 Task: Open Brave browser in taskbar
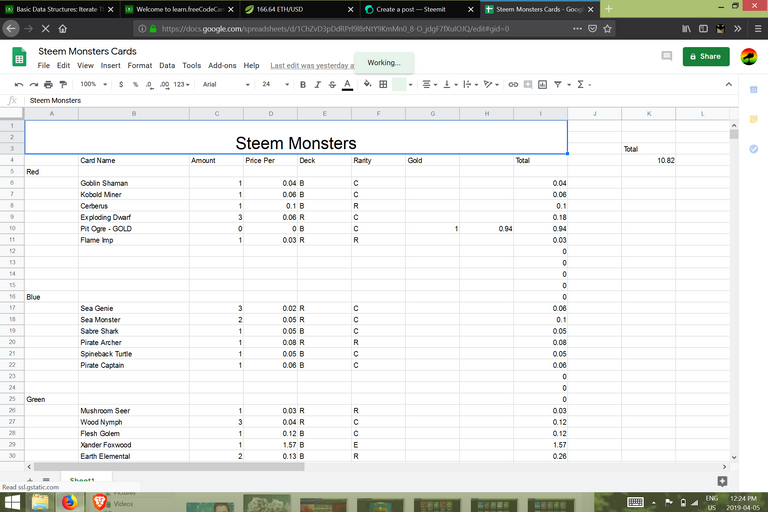pyautogui.click(x=99, y=502)
